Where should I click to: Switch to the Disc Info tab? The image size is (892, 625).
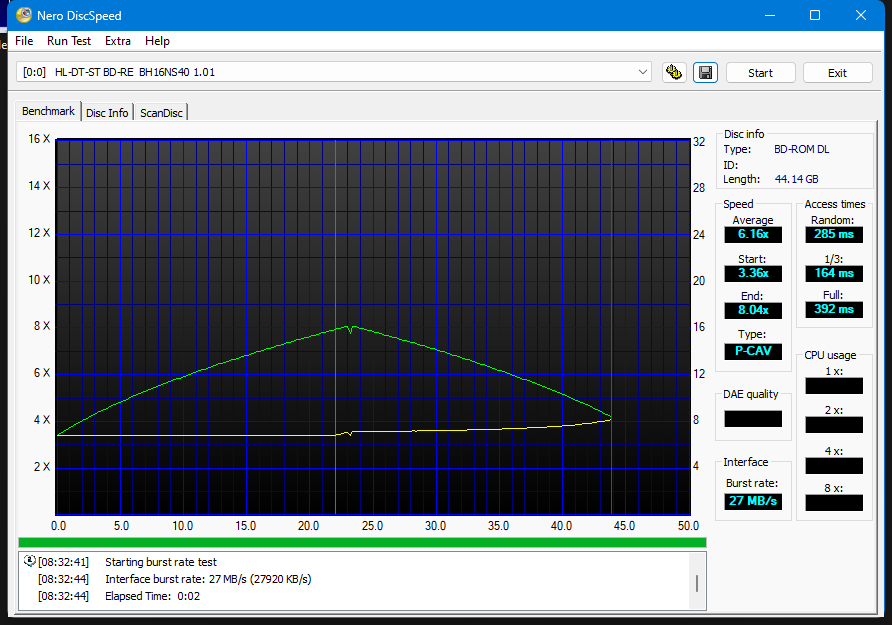pyautogui.click(x=107, y=113)
